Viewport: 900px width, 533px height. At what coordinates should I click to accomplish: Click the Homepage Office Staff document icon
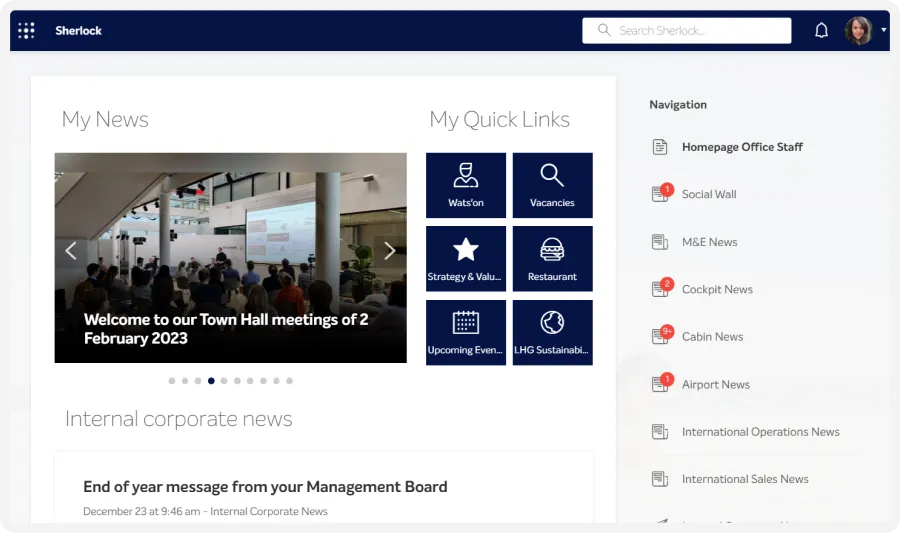660,147
